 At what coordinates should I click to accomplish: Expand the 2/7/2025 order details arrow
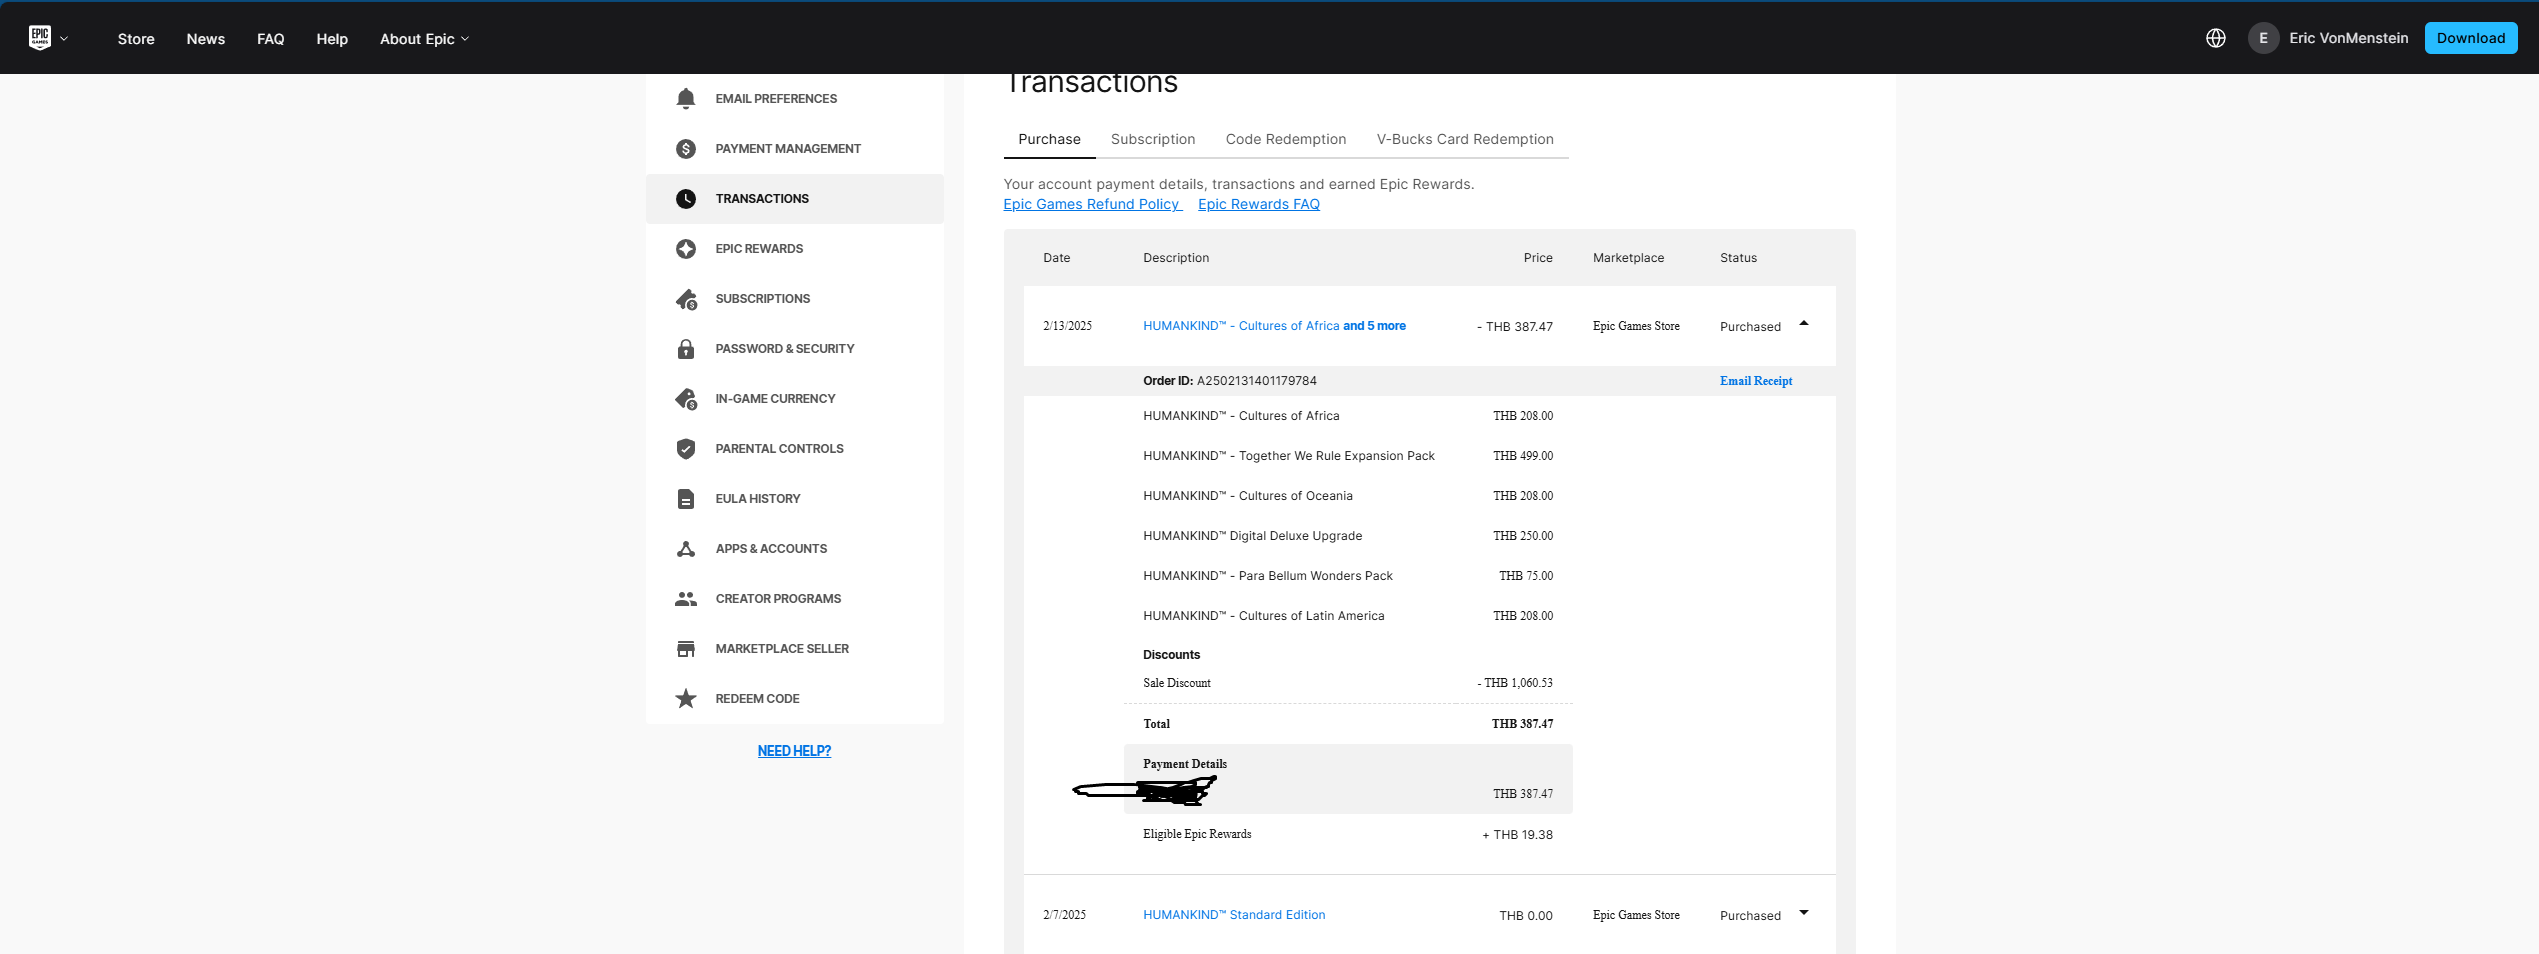1804,913
